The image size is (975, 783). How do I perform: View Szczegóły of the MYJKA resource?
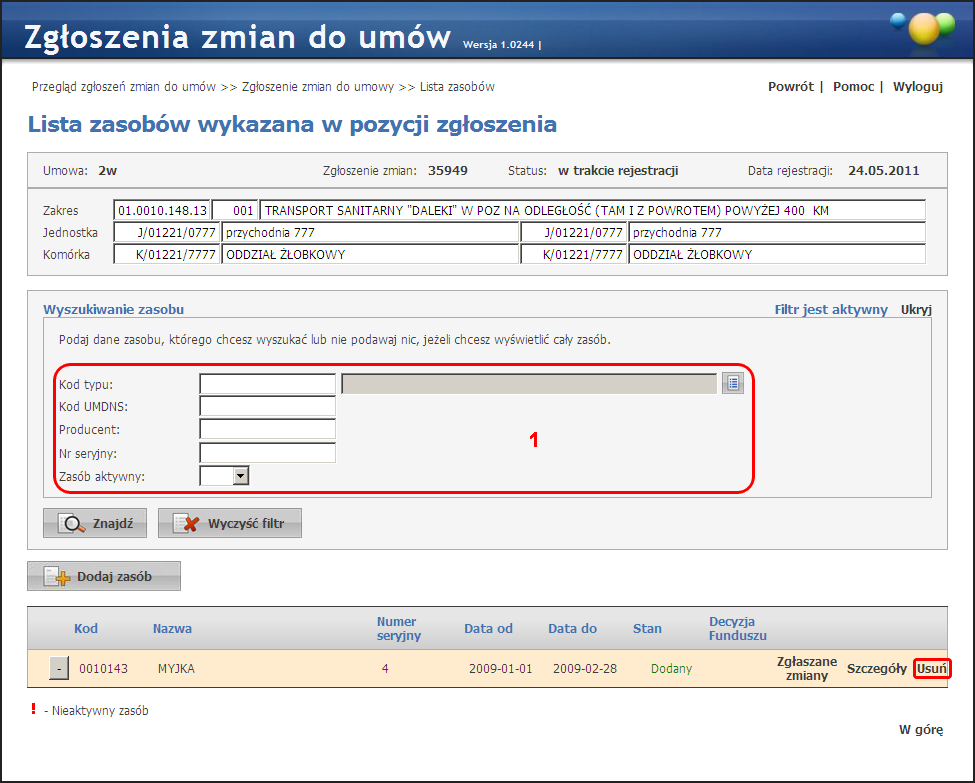click(x=876, y=668)
